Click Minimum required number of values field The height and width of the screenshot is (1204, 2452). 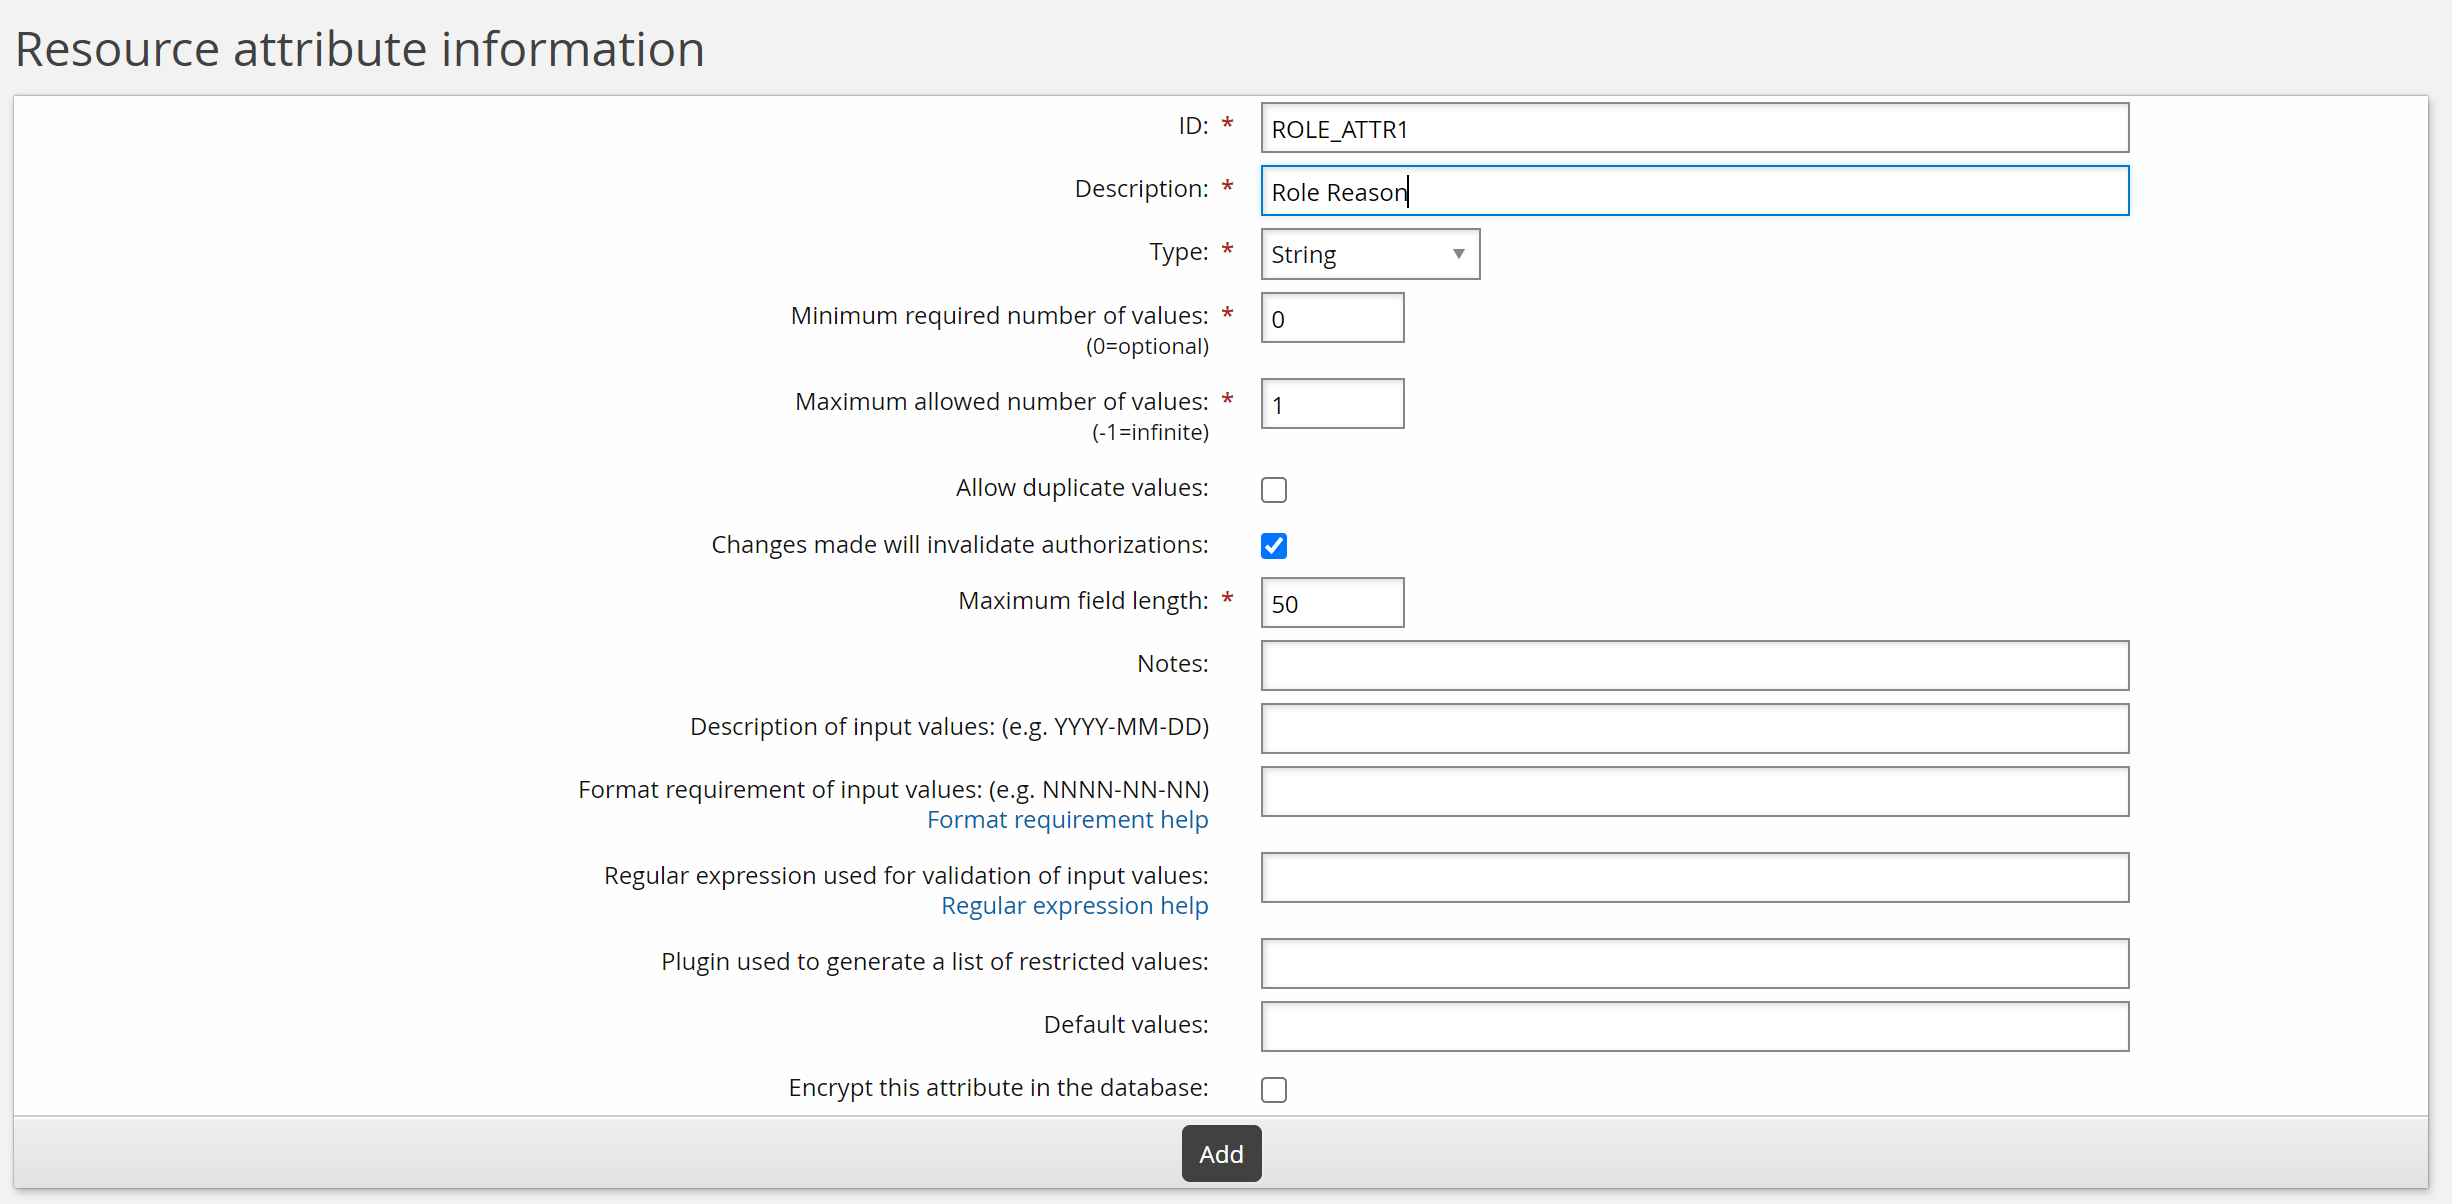(x=1332, y=318)
